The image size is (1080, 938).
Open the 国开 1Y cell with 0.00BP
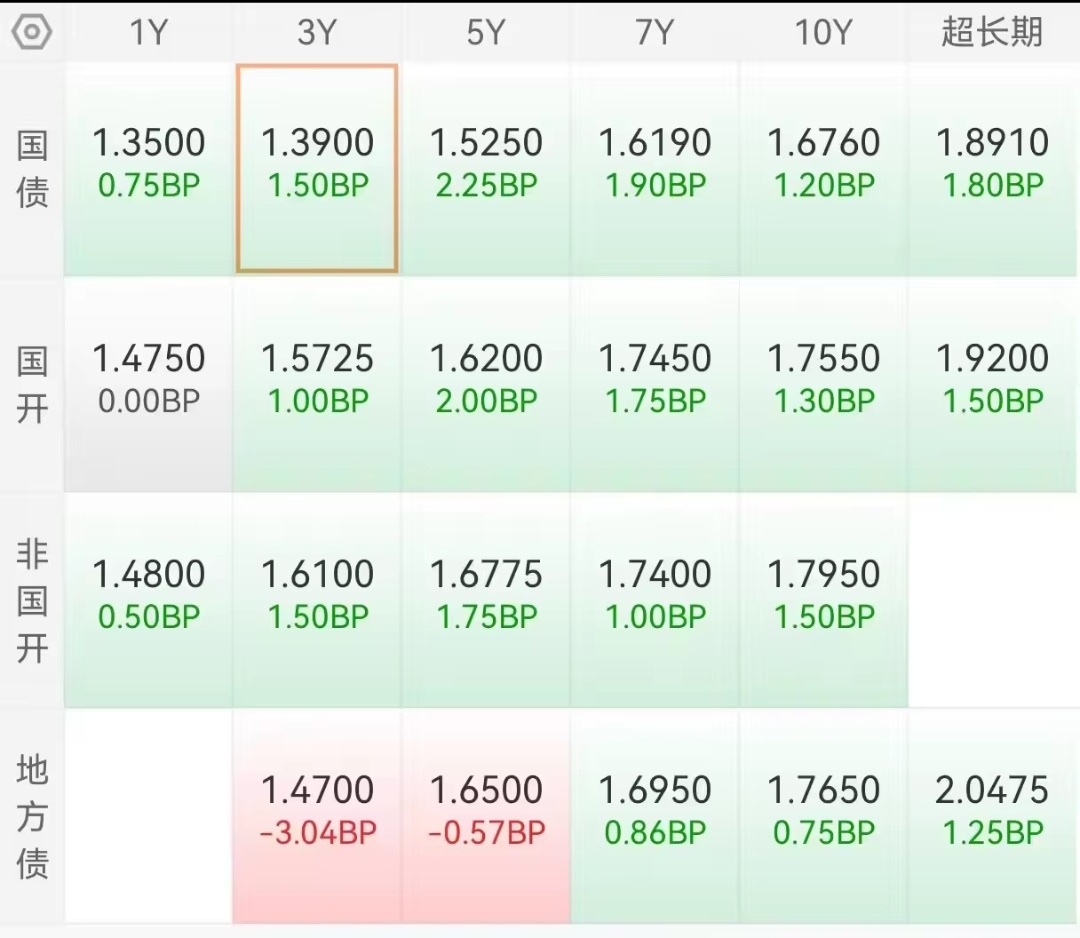click(149, 385)
